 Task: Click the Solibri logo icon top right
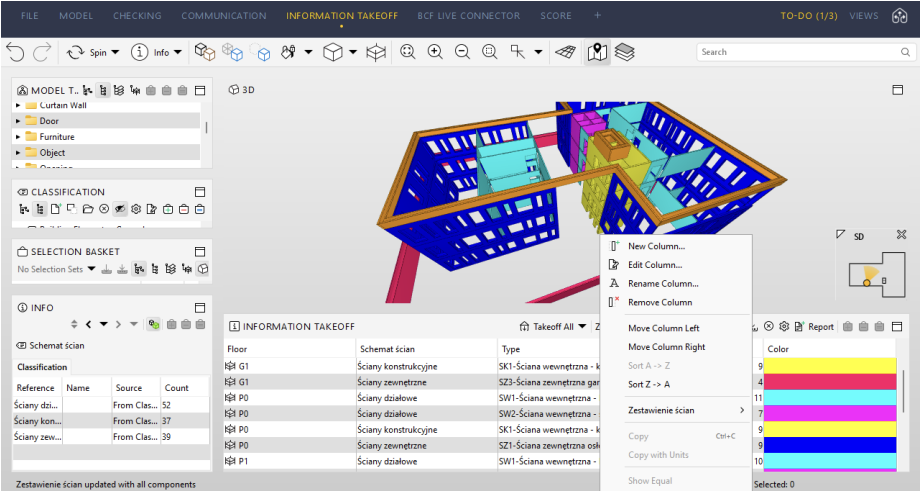900,16
